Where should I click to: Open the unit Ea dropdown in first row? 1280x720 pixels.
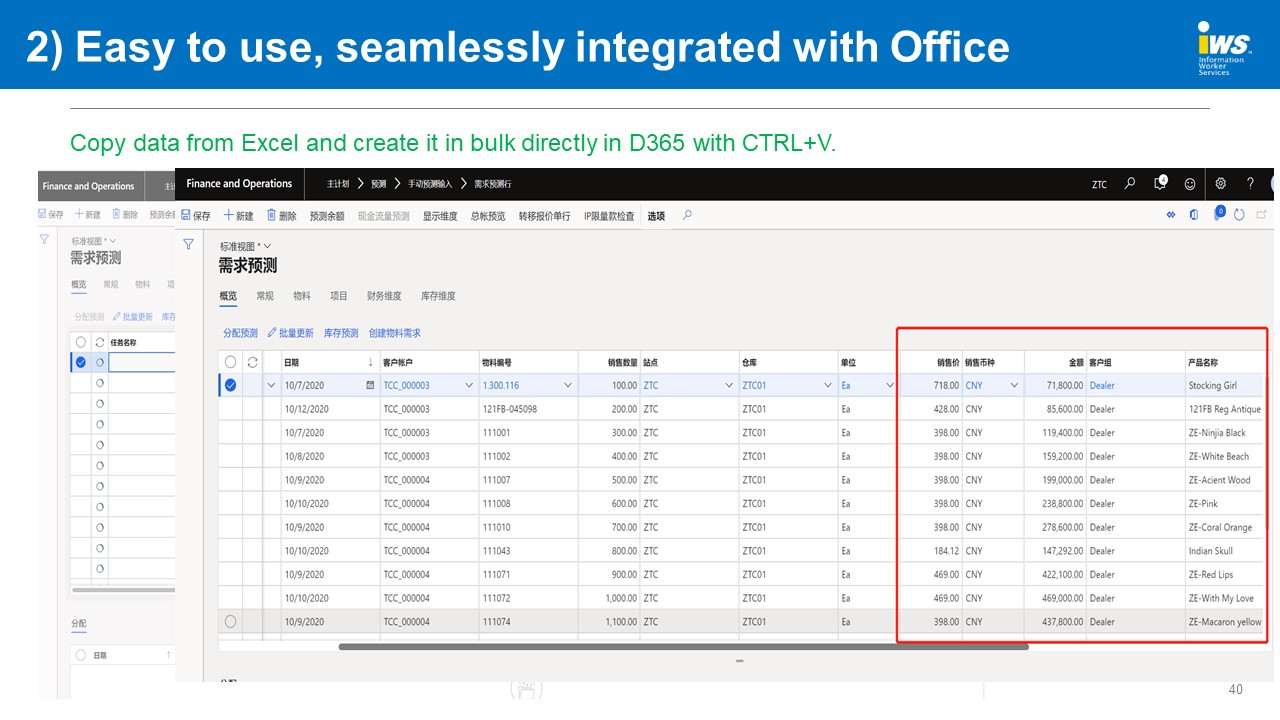pyautogui.click(x=889, y=385)
